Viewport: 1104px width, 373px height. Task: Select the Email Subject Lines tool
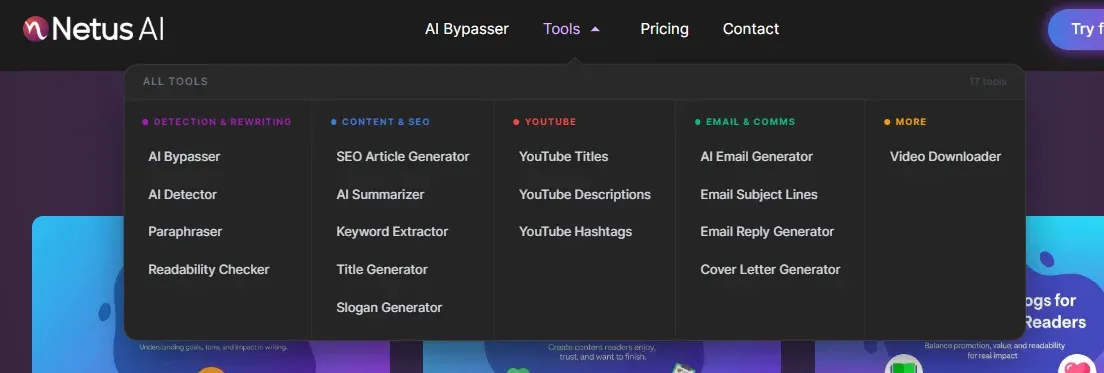[759, 194]
